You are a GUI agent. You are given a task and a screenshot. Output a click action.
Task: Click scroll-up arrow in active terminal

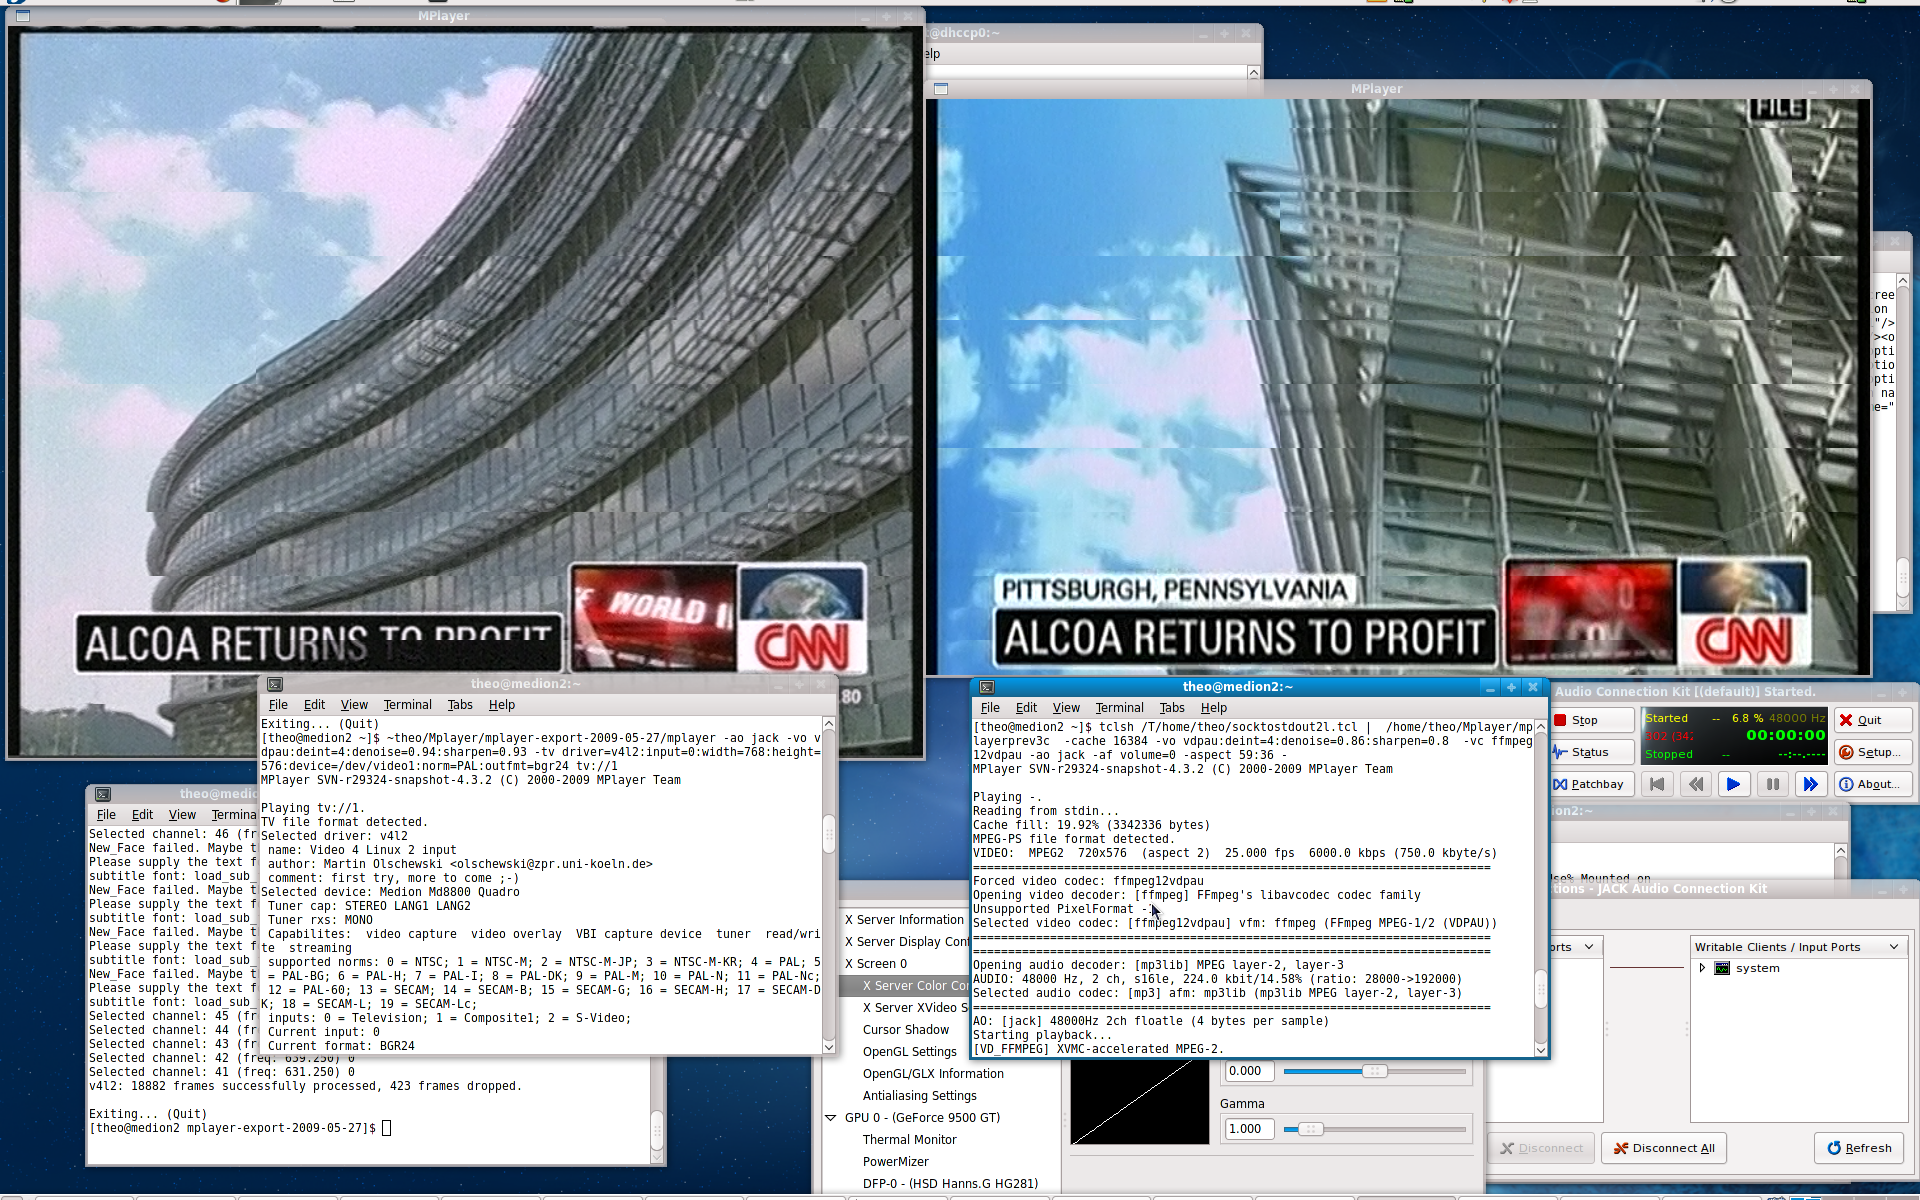tap(1540, 727)
